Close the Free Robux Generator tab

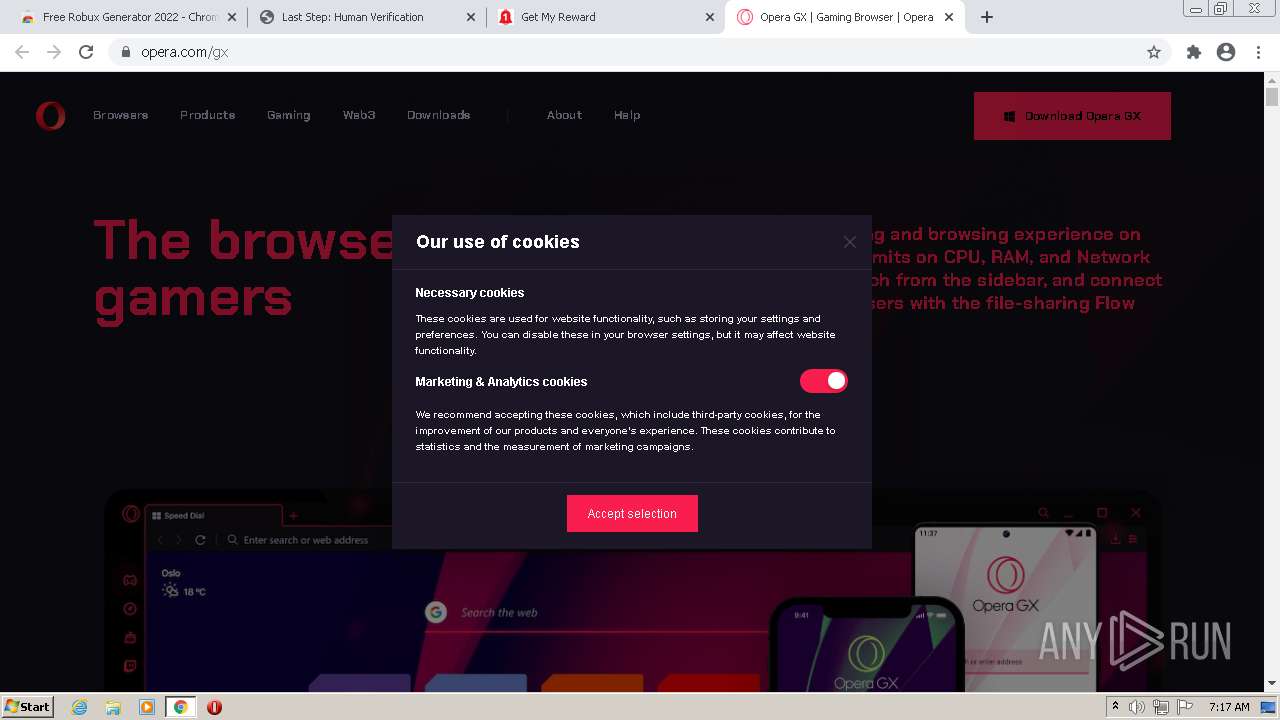232,17
